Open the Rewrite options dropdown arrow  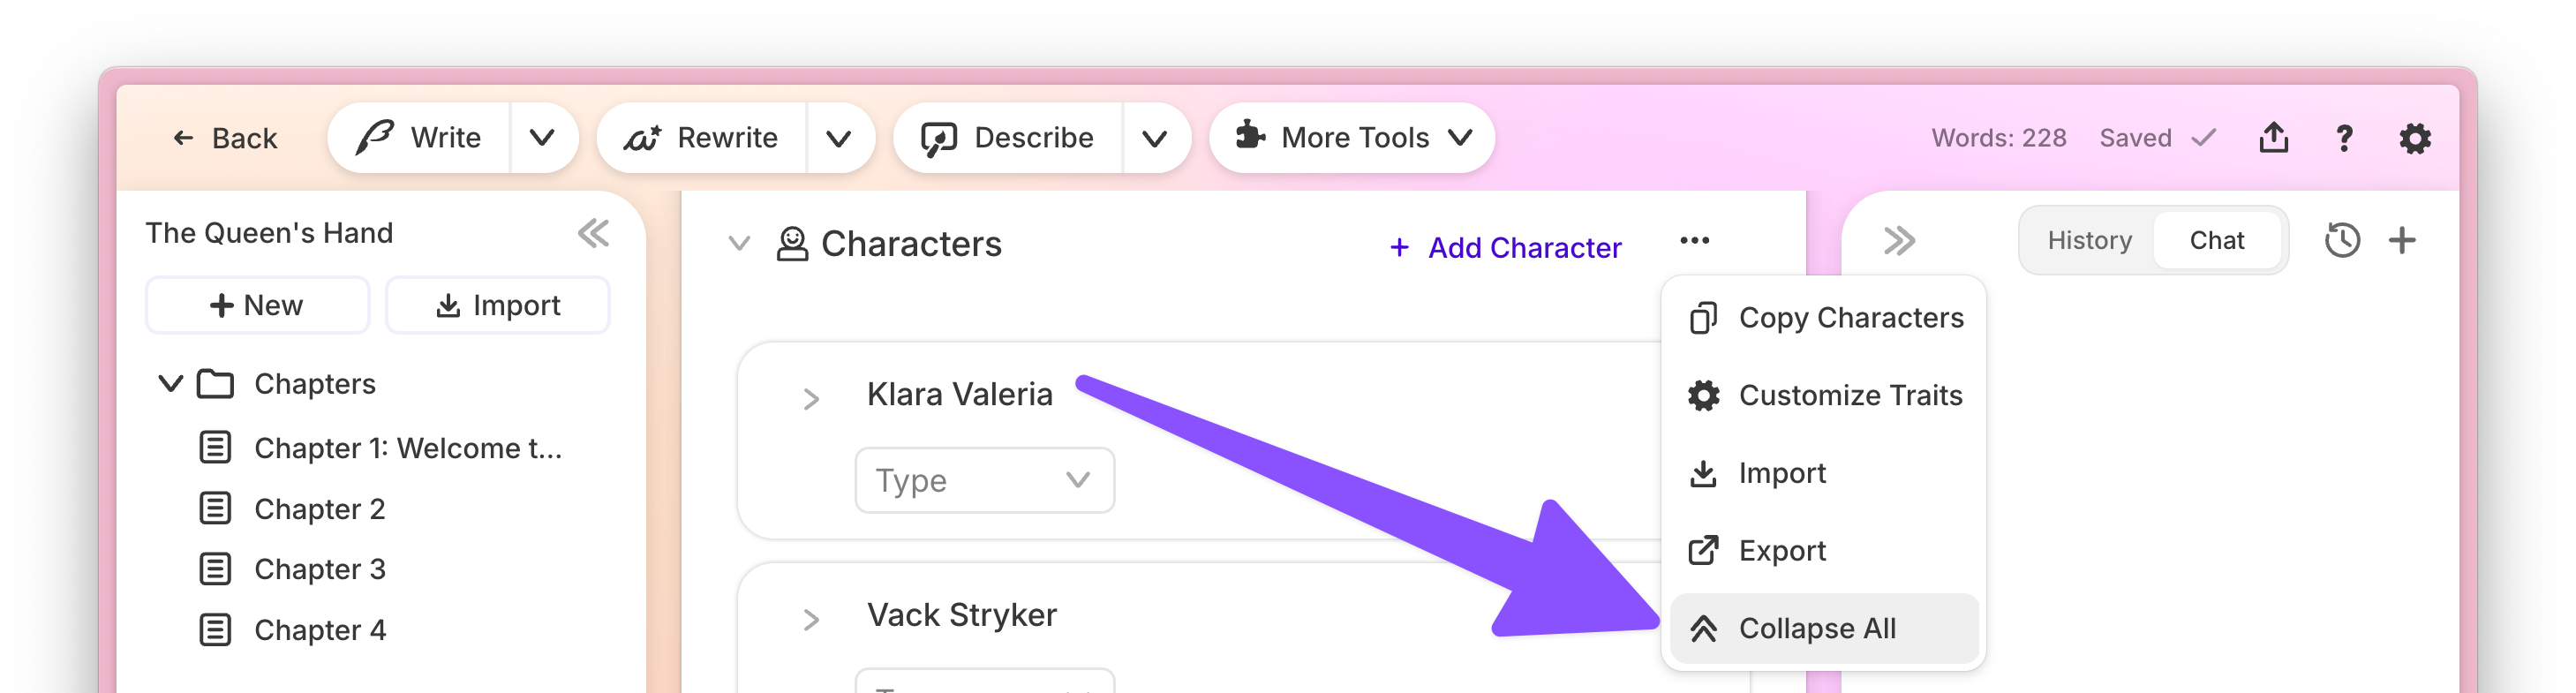tap(839, 138)
